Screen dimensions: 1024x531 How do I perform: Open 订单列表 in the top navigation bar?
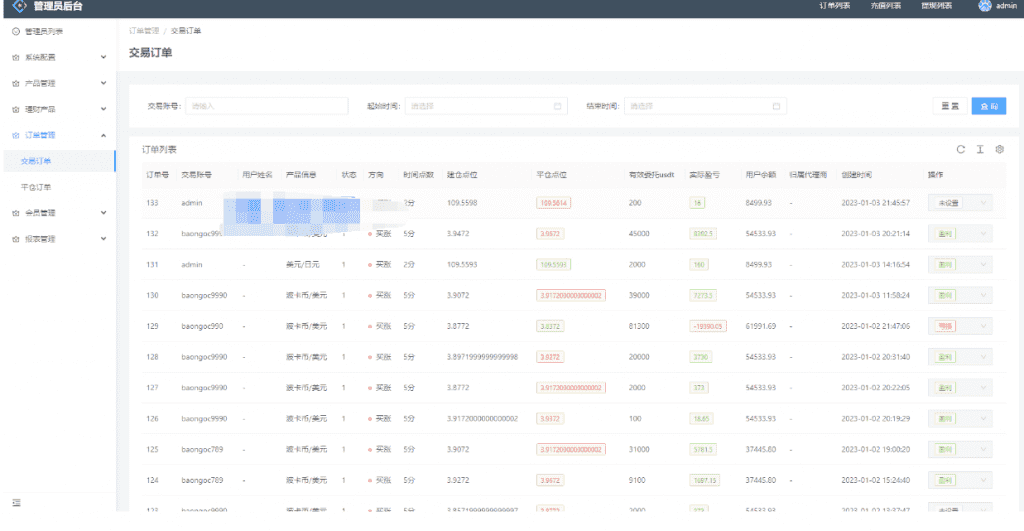[835, 6]
